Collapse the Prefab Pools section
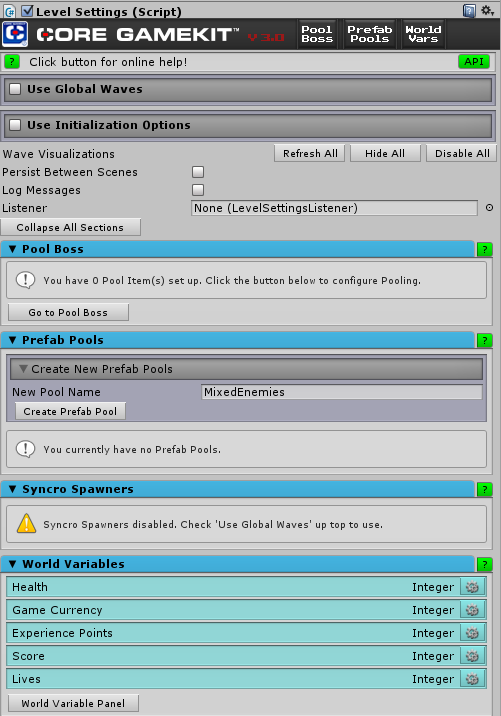 tap(13, 340)
